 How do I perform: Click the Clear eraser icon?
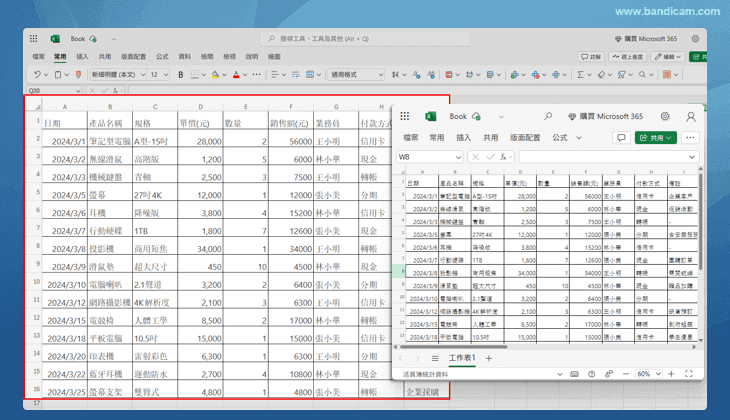click(x=601, y=75)
